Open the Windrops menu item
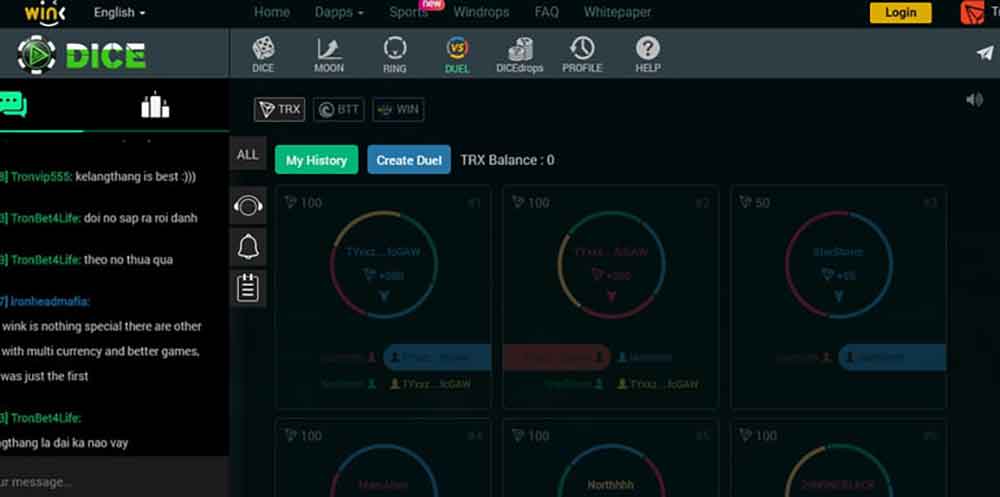 (x=482, y=12)
